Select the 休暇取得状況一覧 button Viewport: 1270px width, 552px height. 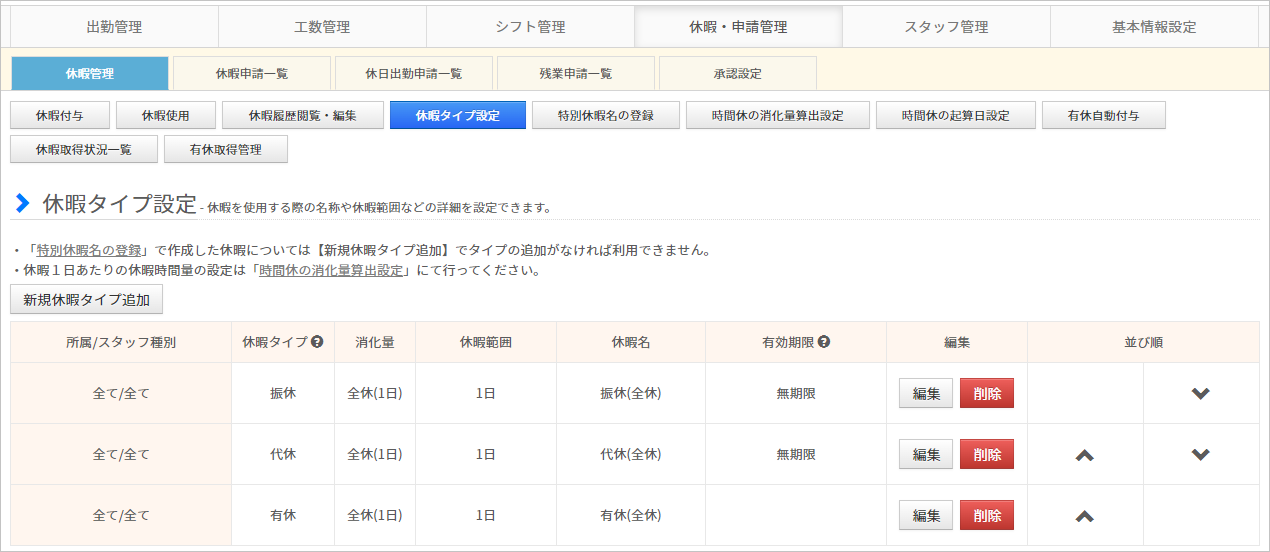click(83, 150)
